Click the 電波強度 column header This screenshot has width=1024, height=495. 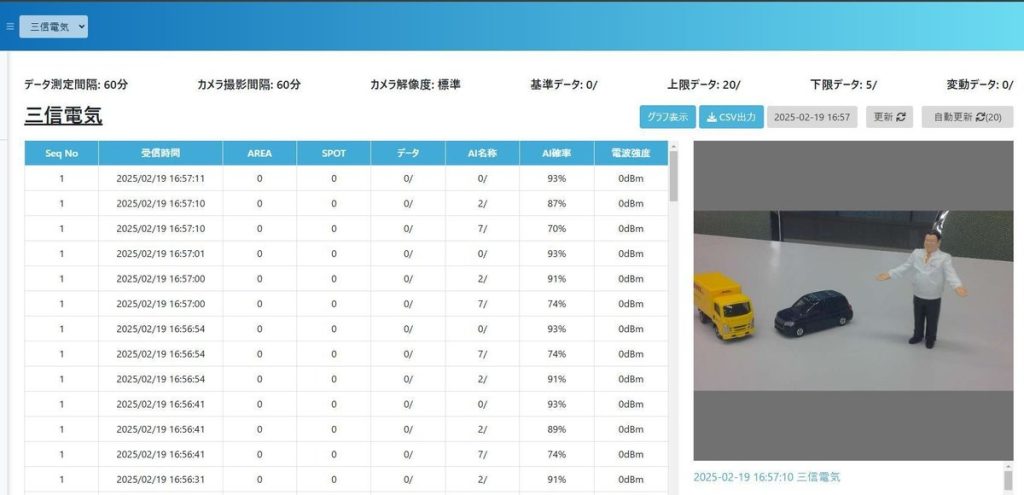(x=631, y=153)
